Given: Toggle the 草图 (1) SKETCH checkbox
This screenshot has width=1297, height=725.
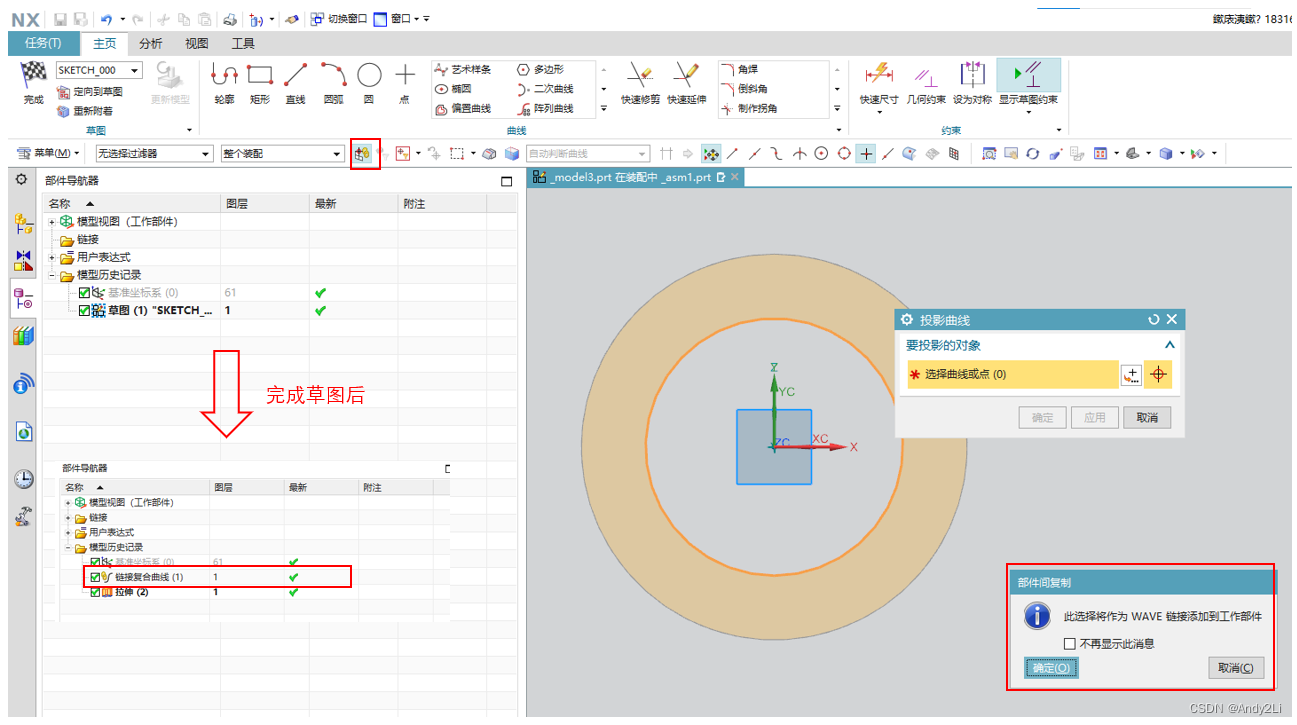Looking at the screenshot, I should pos(85,311).
